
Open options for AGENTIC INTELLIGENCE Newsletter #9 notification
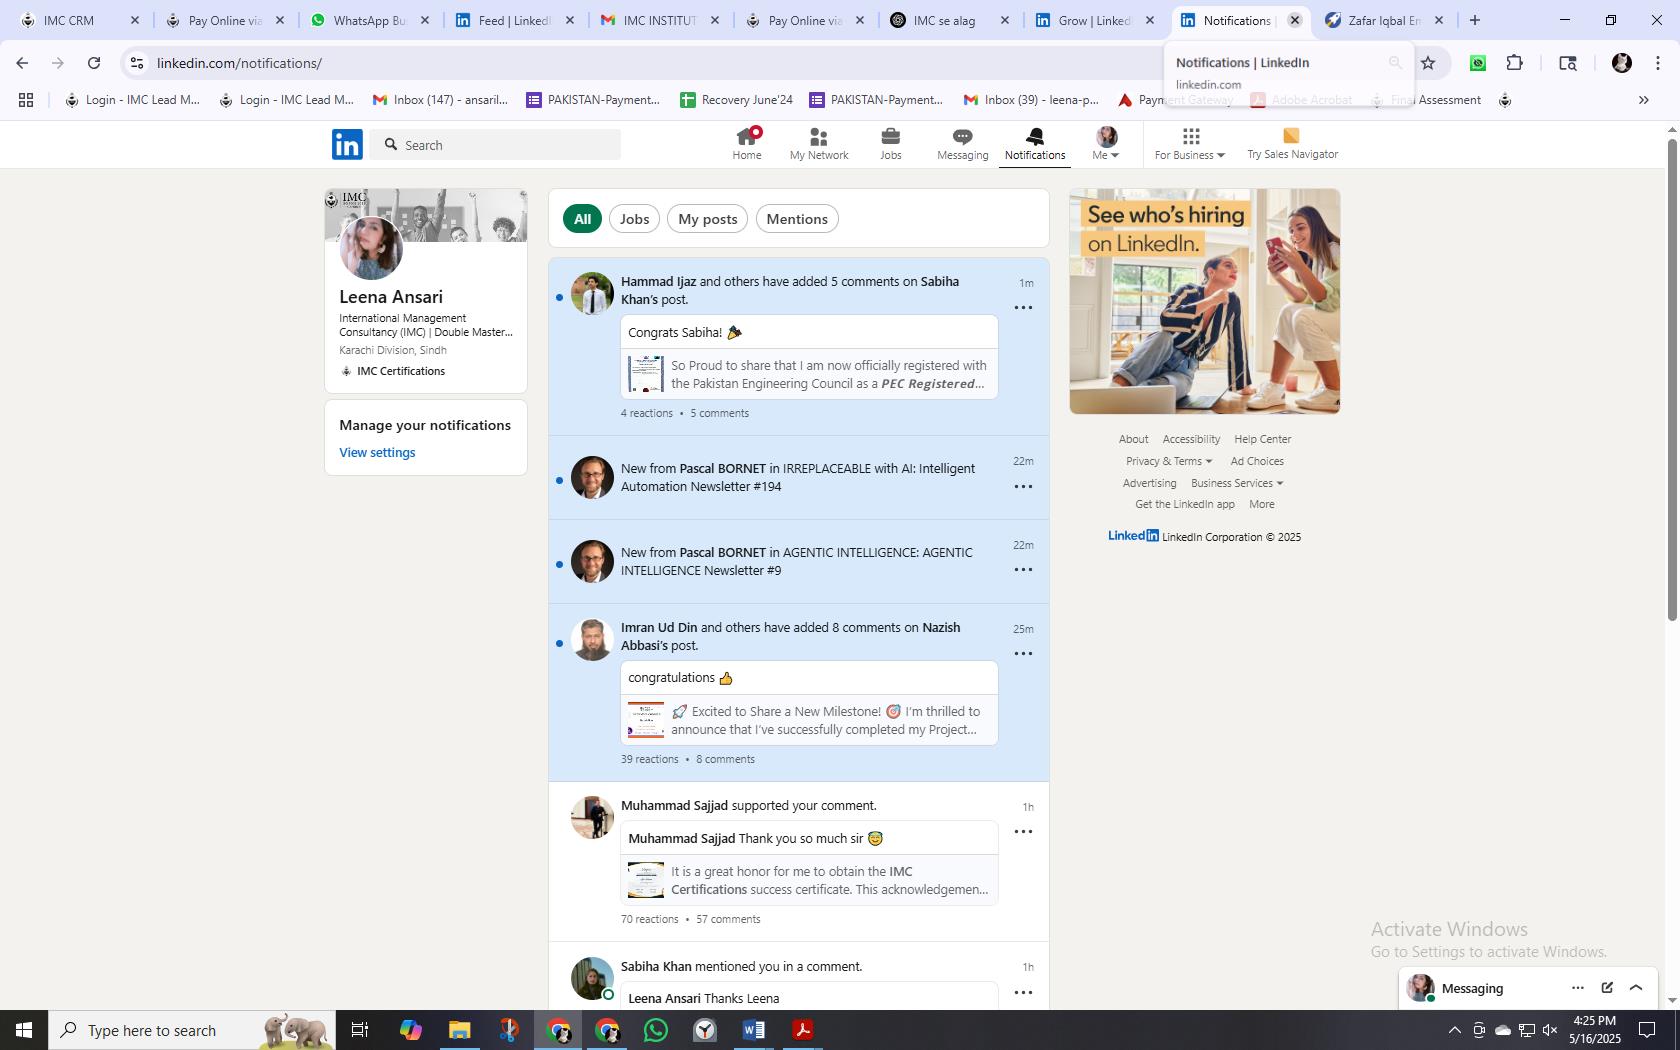[x=1023, y=570]
